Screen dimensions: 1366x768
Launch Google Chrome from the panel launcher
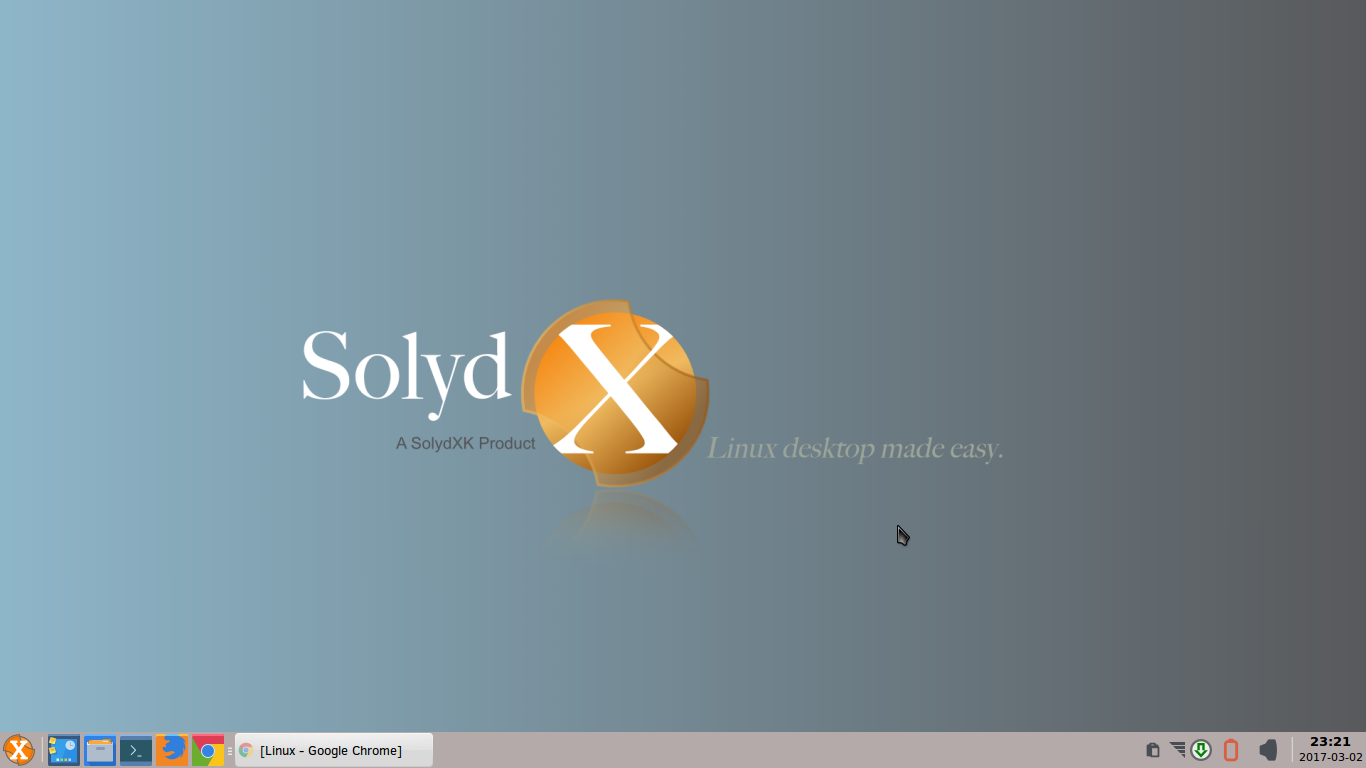click(x=208, y=750)
